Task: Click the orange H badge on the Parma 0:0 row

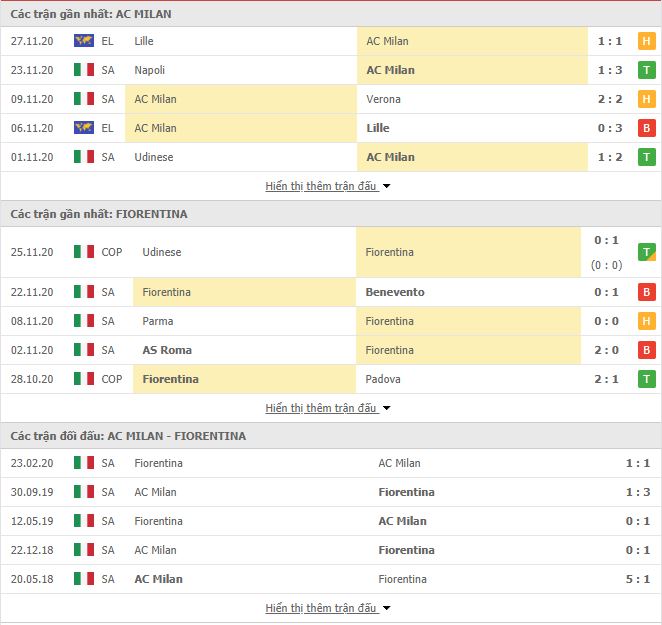Action: [646, 321]
